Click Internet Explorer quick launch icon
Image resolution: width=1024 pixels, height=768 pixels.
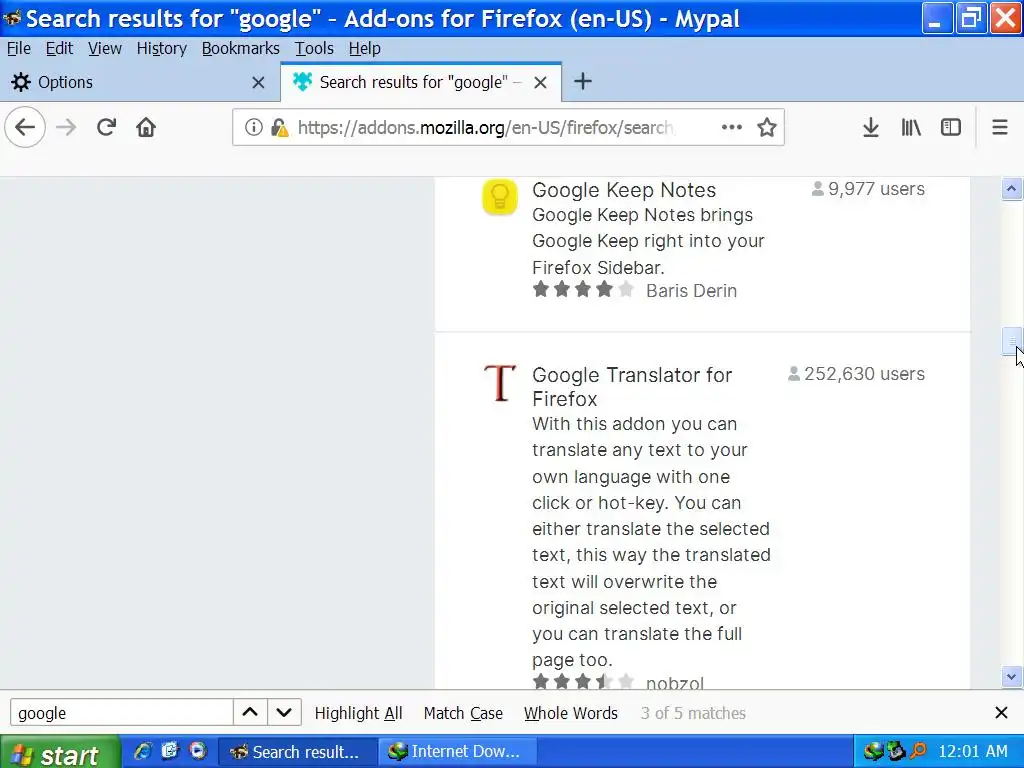coord(142,751)
